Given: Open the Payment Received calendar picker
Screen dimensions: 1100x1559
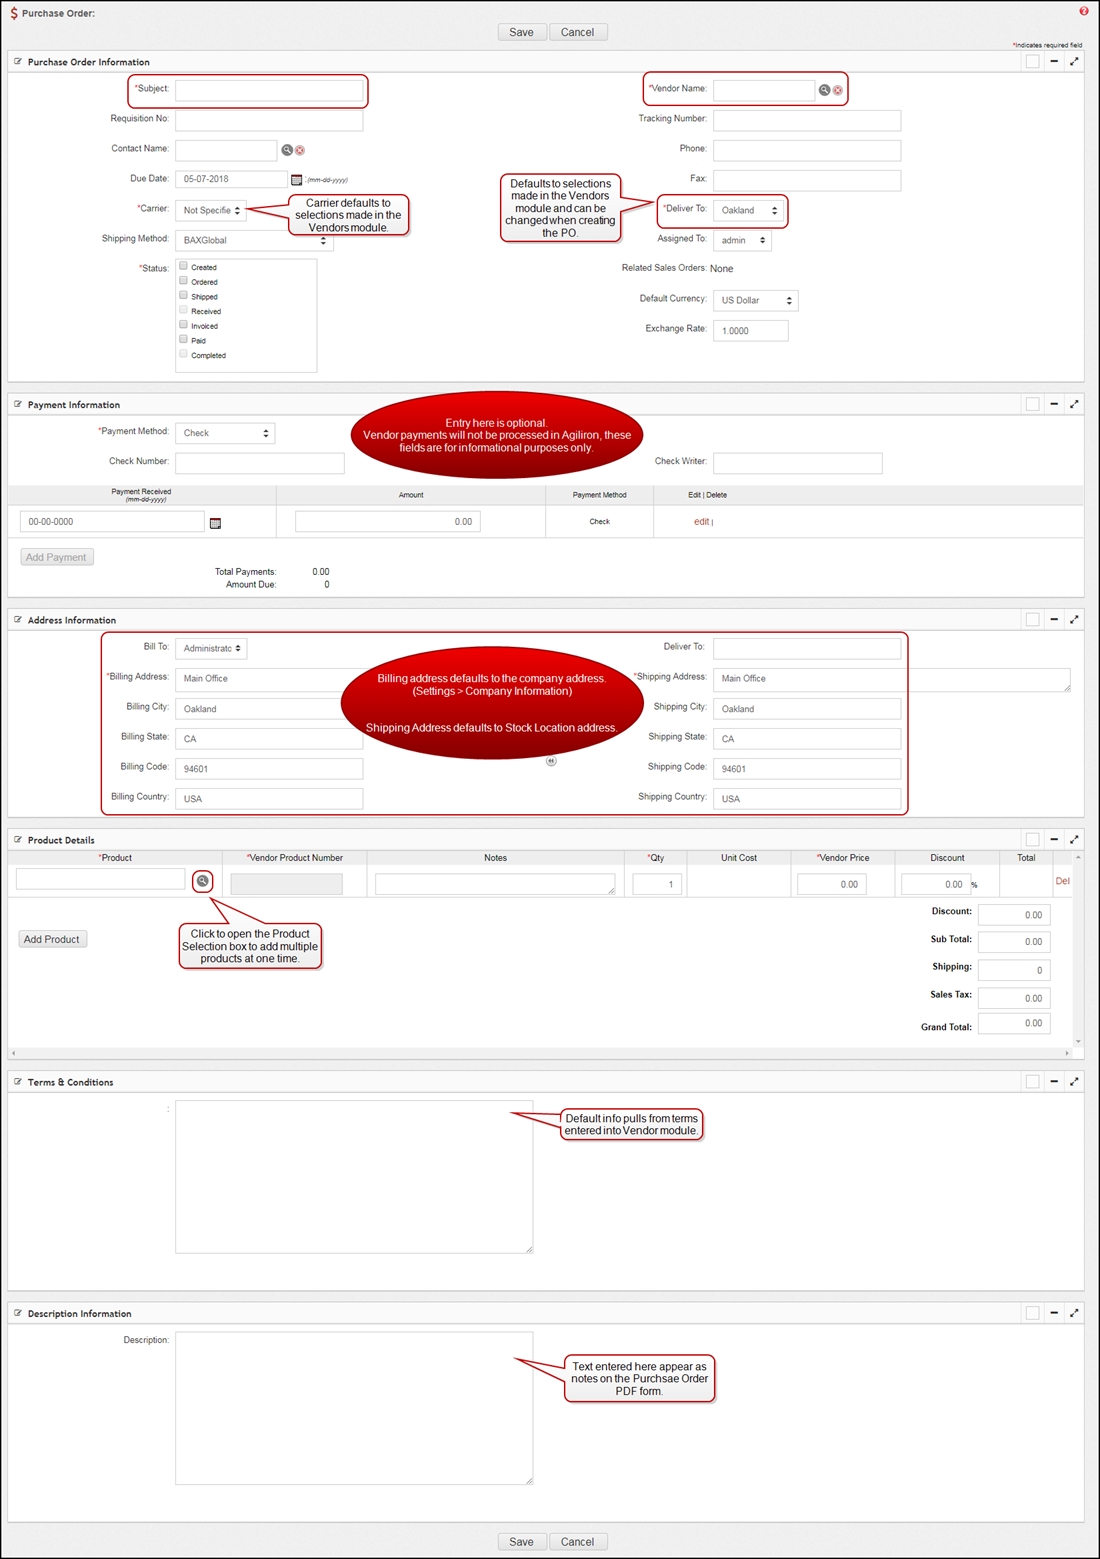Looking at the screenshot, I should (215, 523).
